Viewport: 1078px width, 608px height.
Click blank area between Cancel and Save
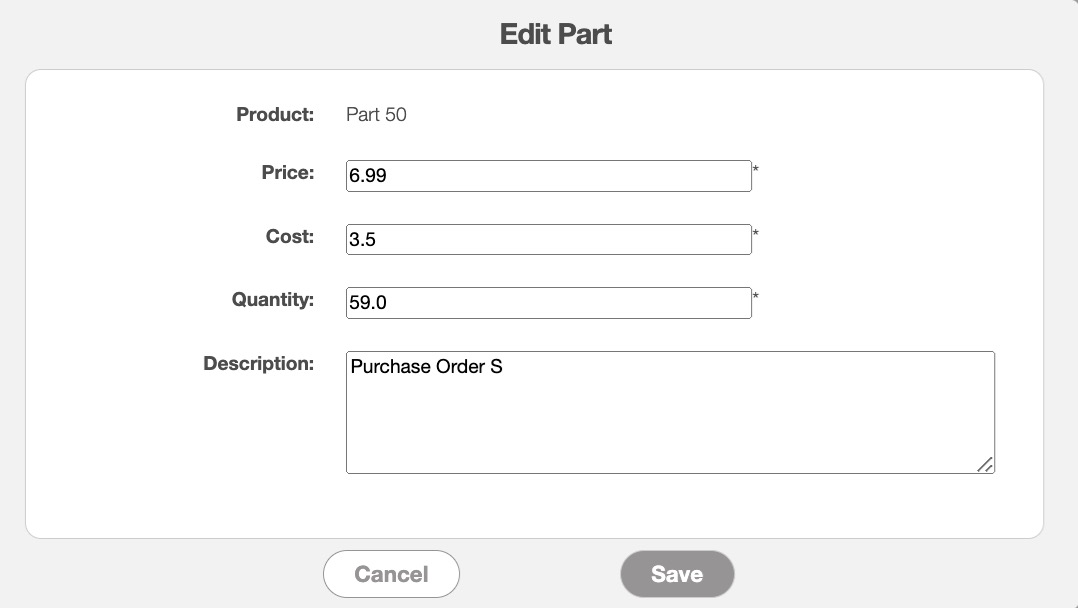coord(540,574)
